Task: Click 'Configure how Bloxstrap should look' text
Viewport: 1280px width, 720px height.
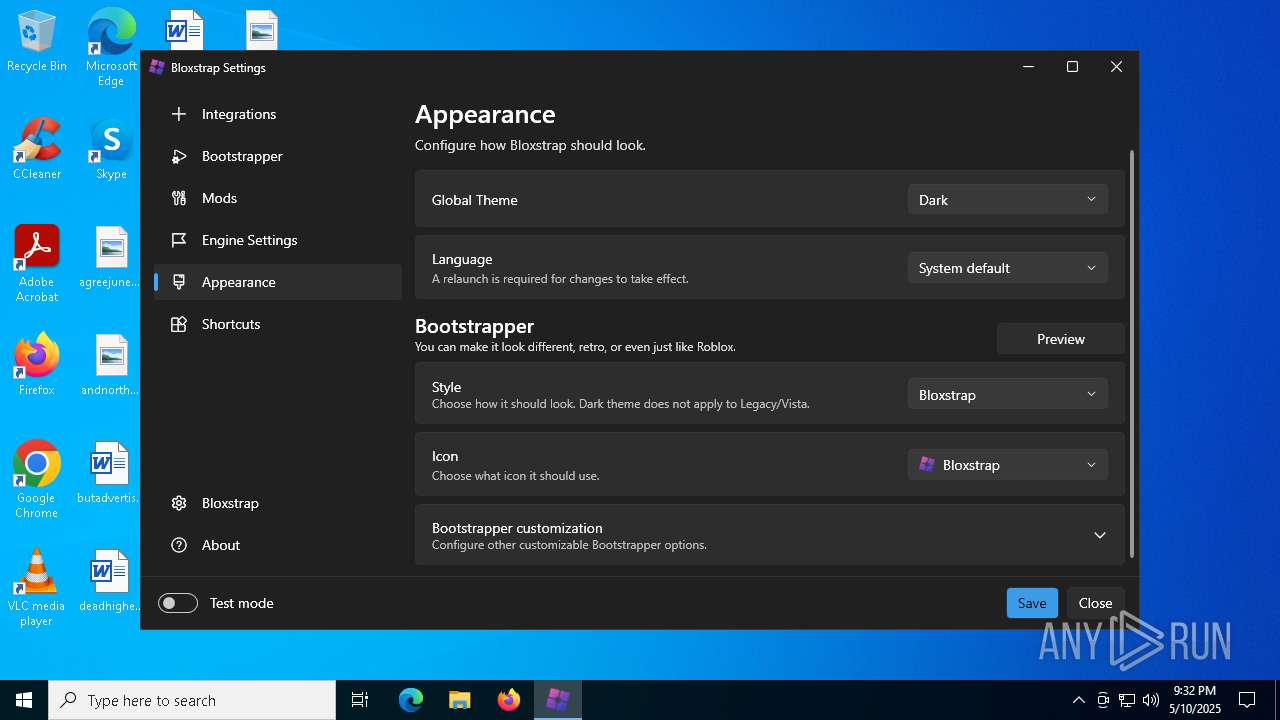Action: point(530,145)
